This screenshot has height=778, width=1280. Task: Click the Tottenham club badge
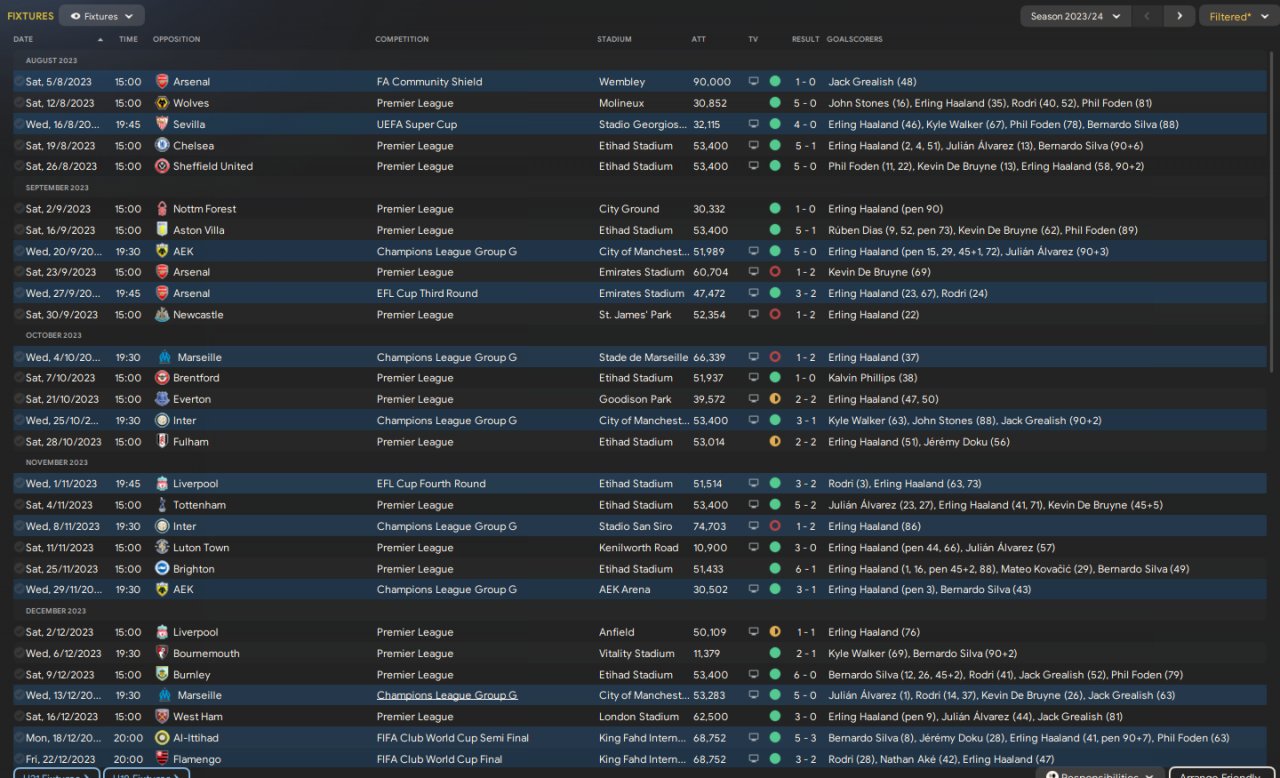(162, 505)
